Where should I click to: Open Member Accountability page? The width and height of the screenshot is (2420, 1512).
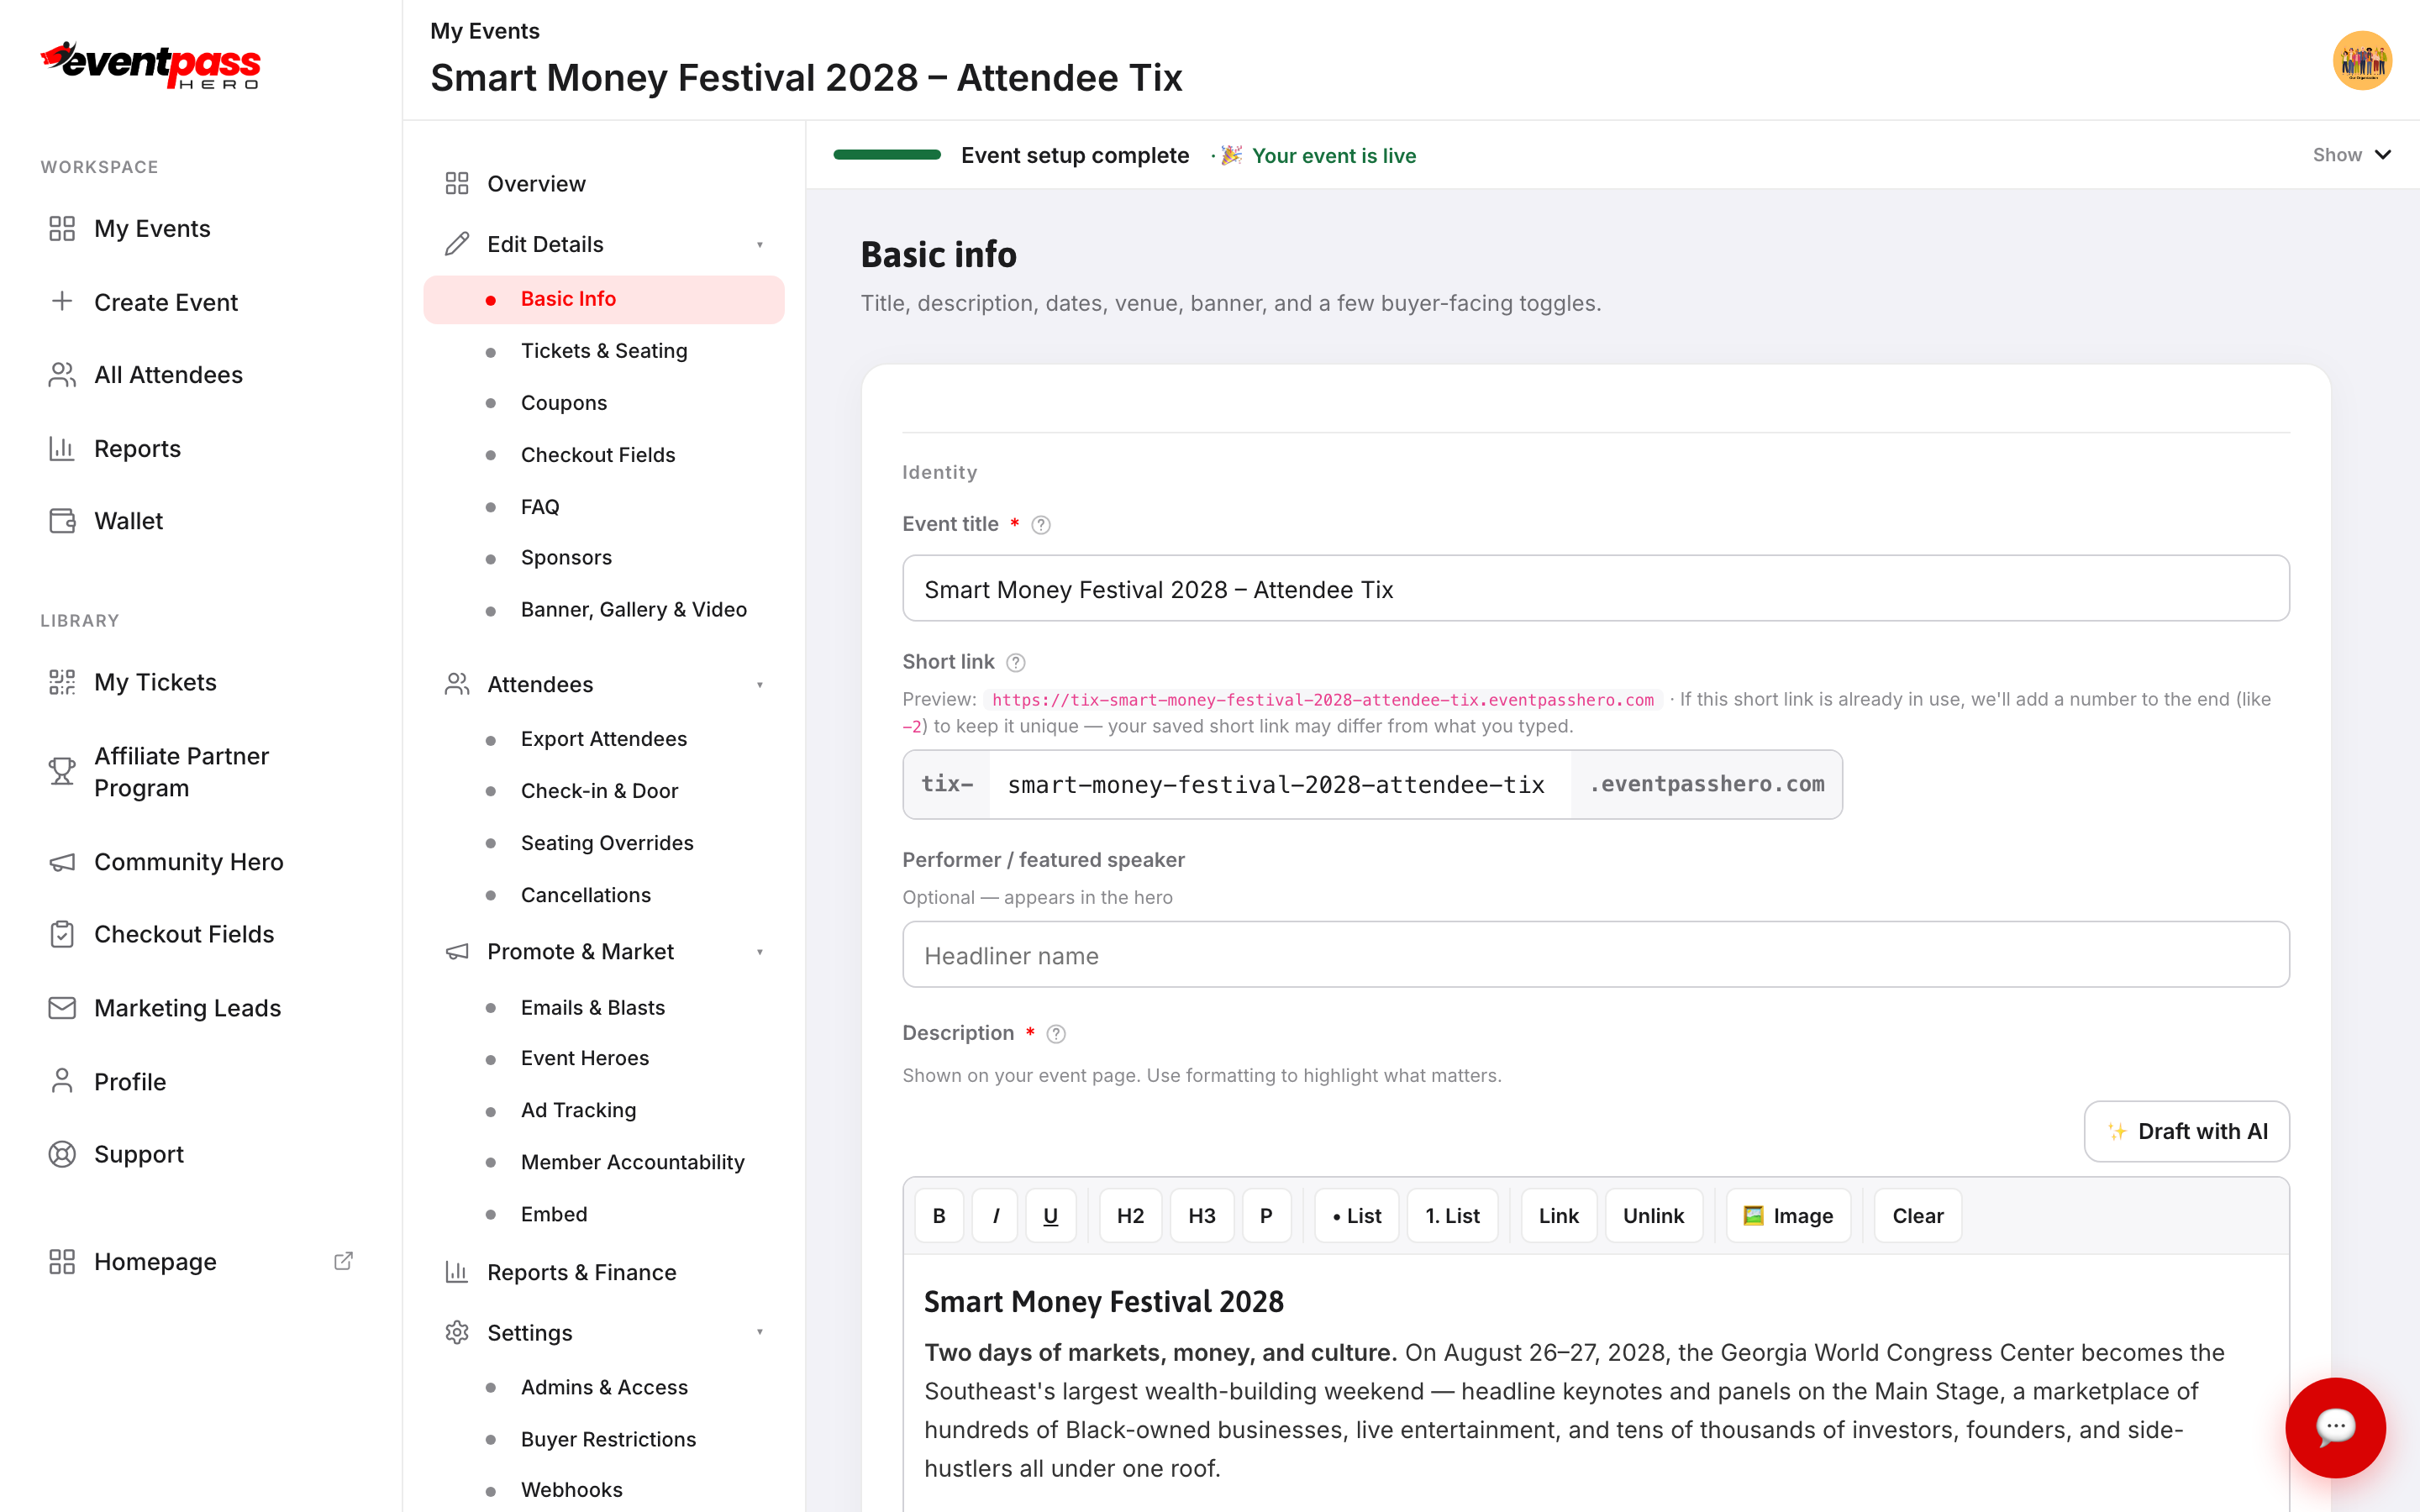604,1162
